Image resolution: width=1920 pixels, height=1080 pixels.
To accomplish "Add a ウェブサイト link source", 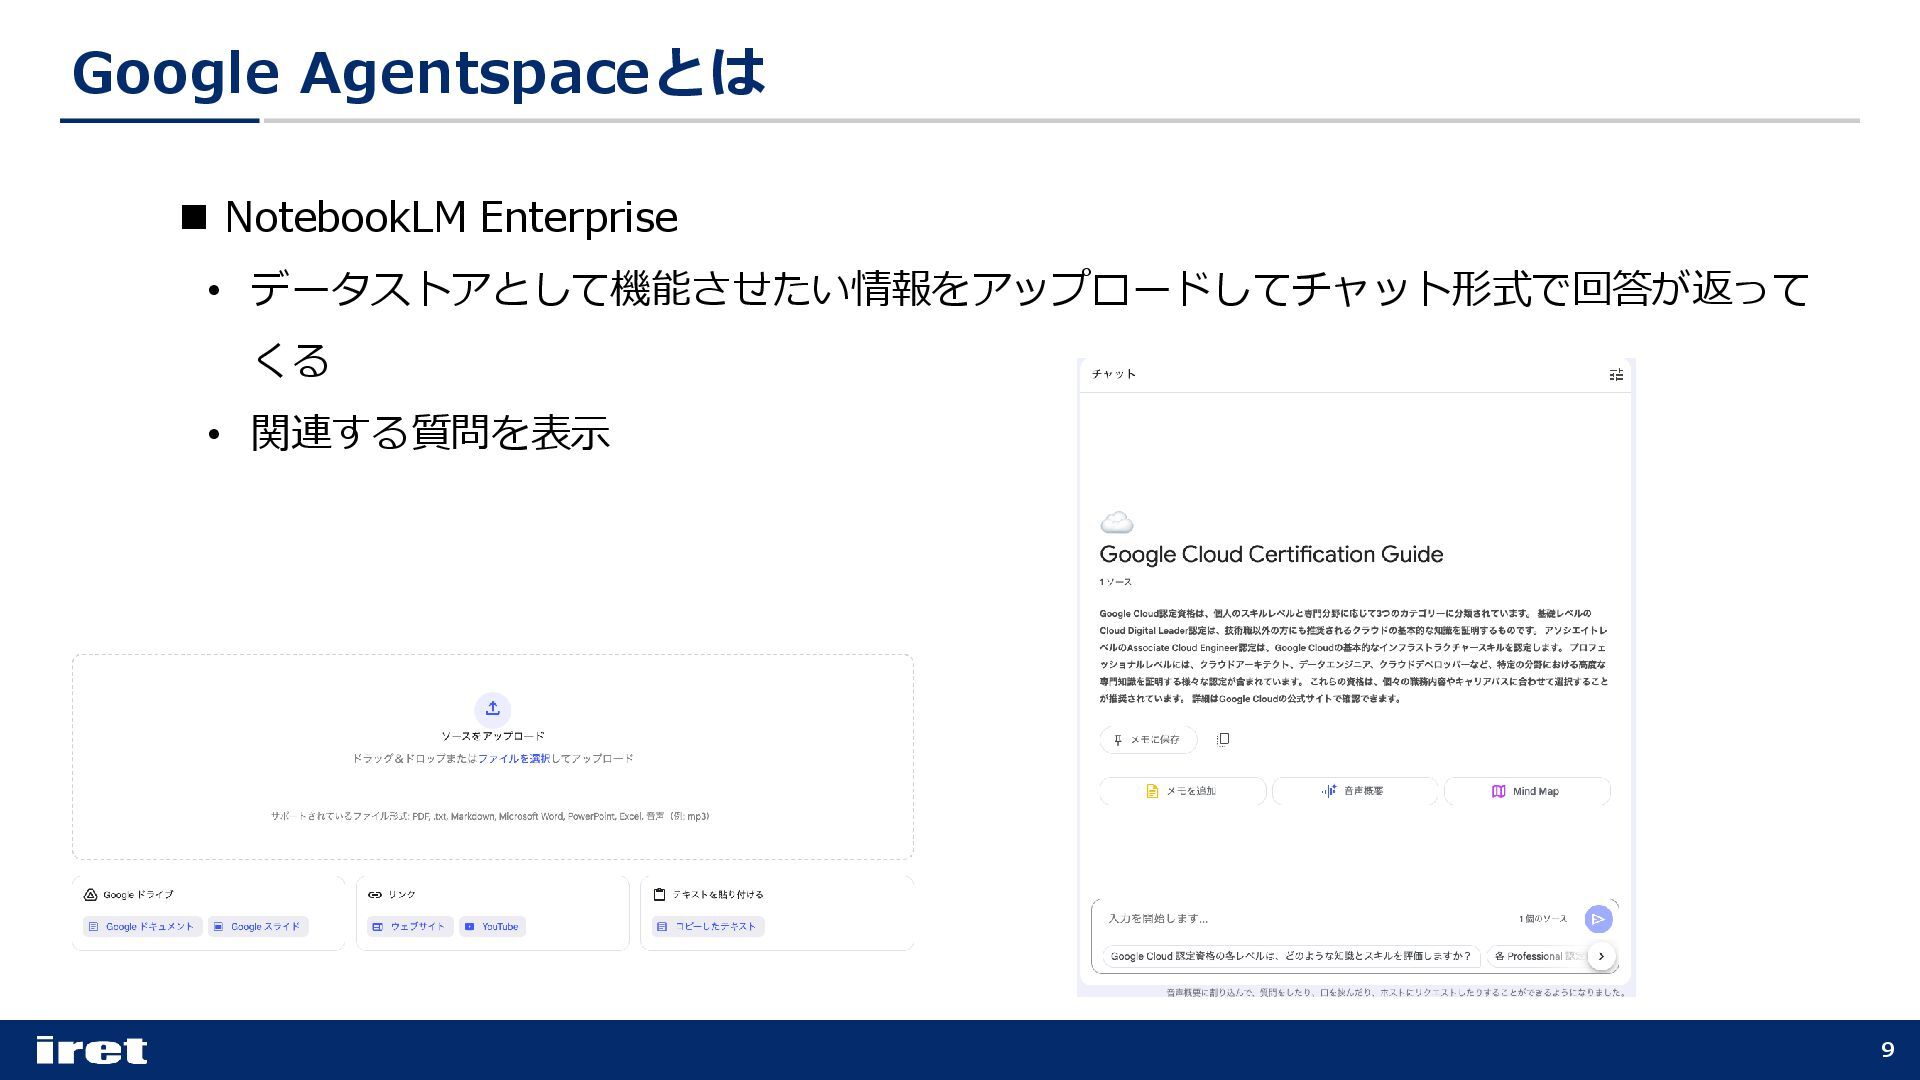I will [410, 927].
